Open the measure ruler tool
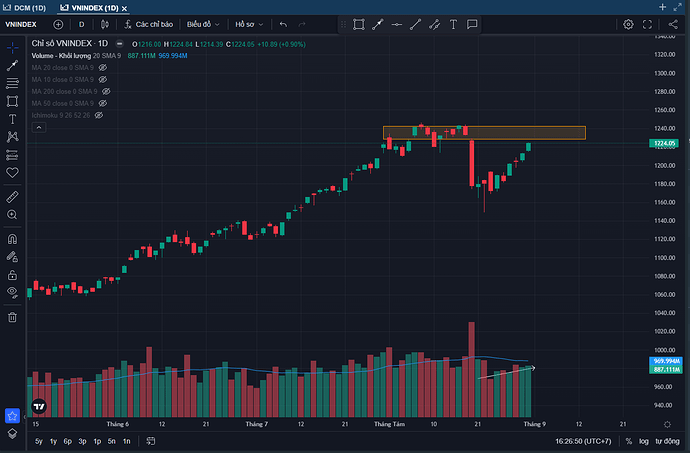The height and width of the screenshot is (453, 690). tap(13, 196)
